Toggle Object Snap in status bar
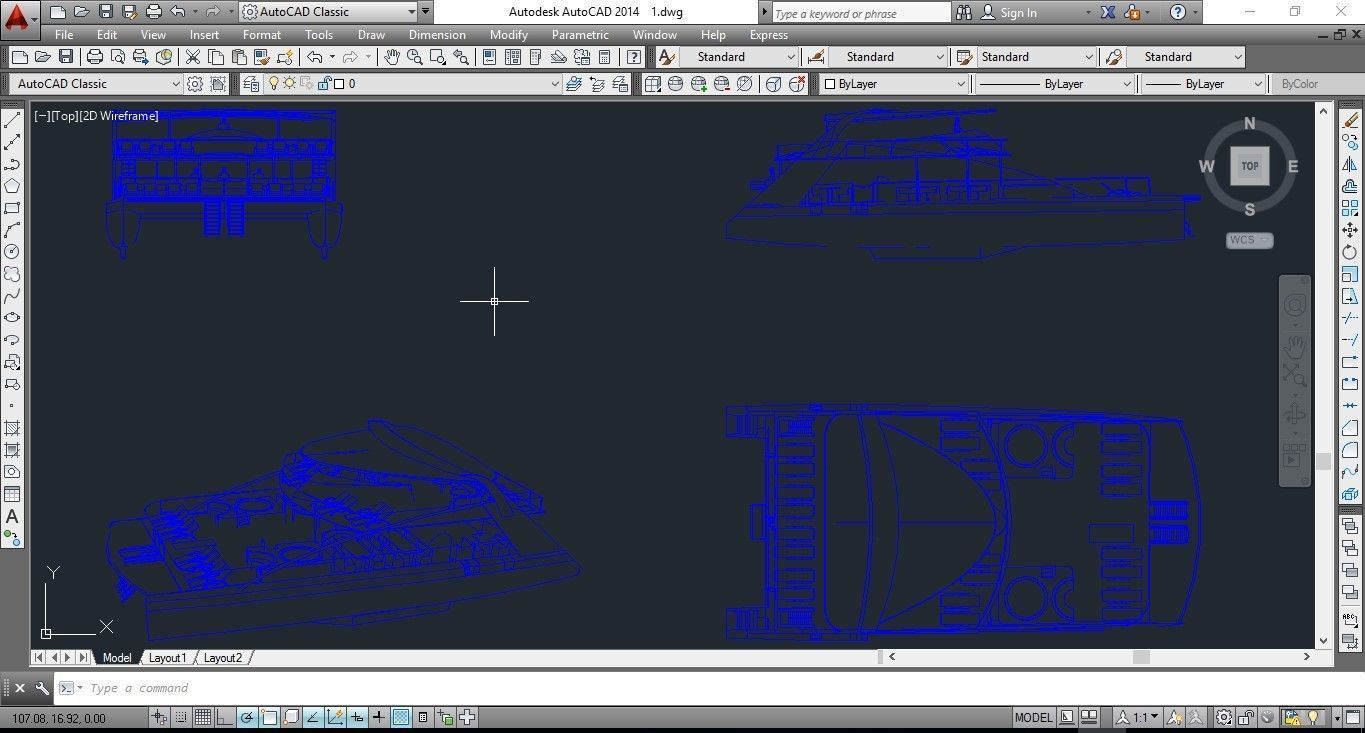Screen dimensions: 1365x733 click(268, 717)
